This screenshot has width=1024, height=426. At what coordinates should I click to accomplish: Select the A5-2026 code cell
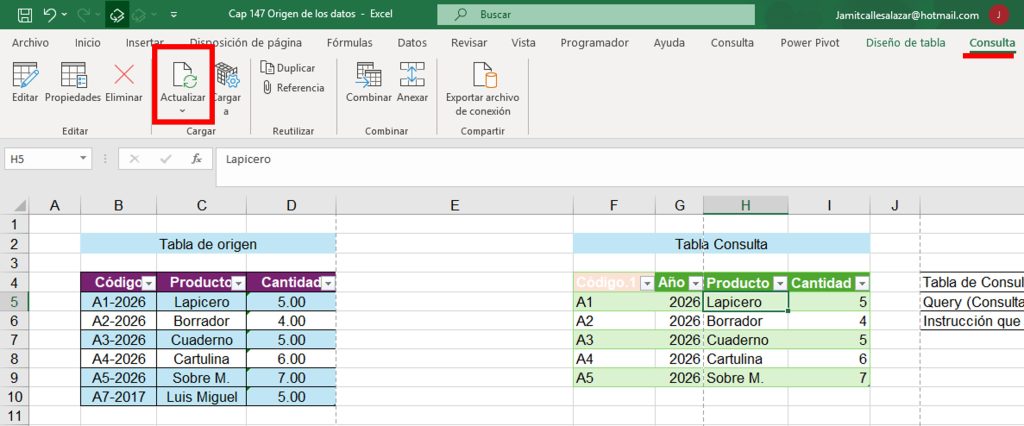pos(118,378)
